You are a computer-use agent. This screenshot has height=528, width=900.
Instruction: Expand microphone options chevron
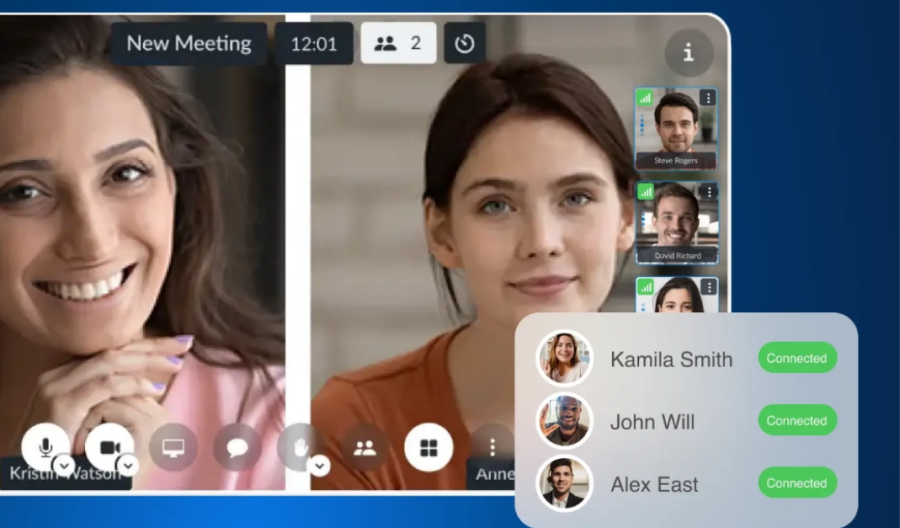click(64, 465)
